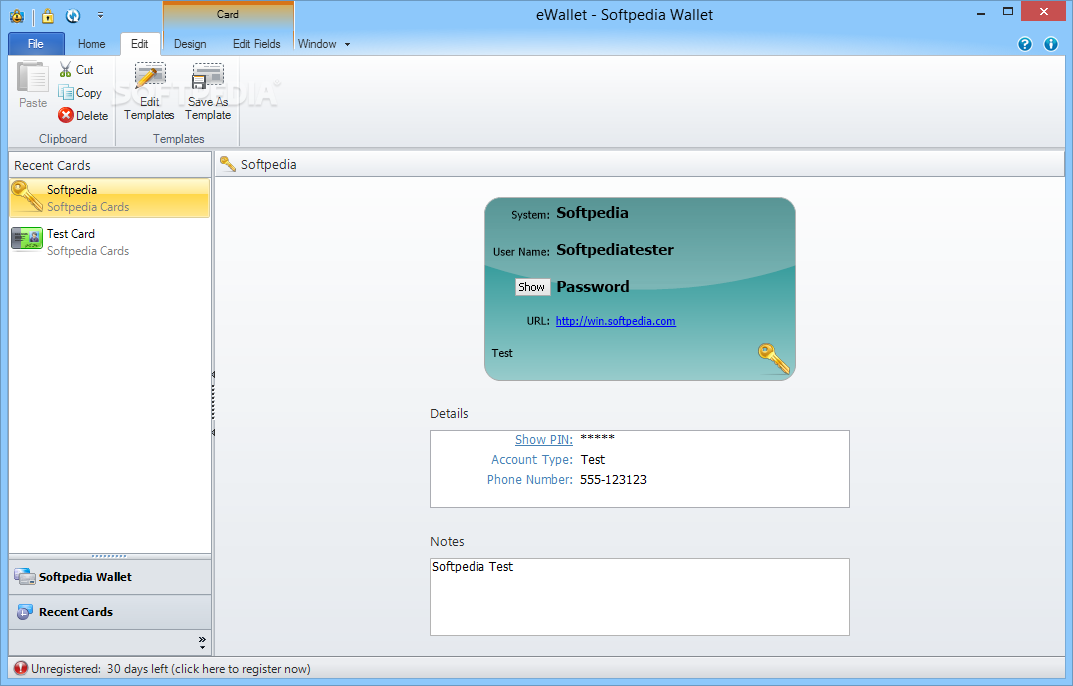Click the Softpedia Wallet navigation button
1073x686 pixels.
point(109,577)
